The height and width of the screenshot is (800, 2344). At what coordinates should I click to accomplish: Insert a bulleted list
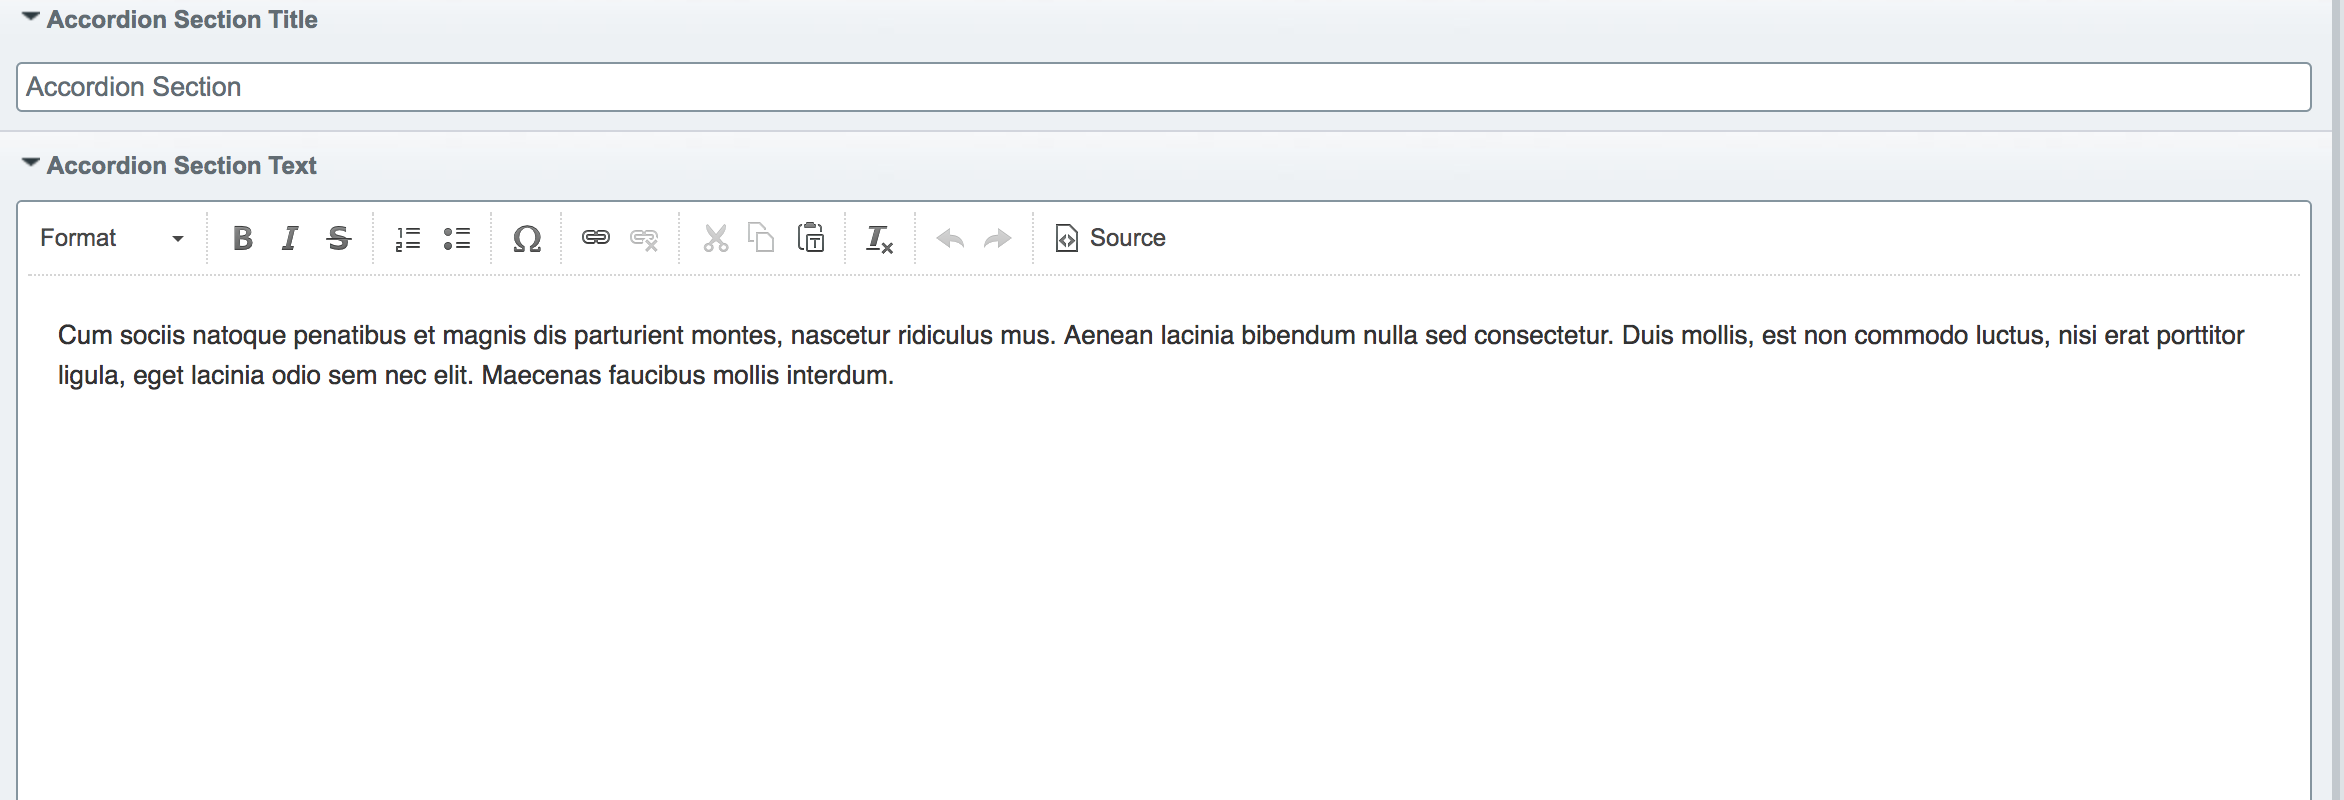457,238
